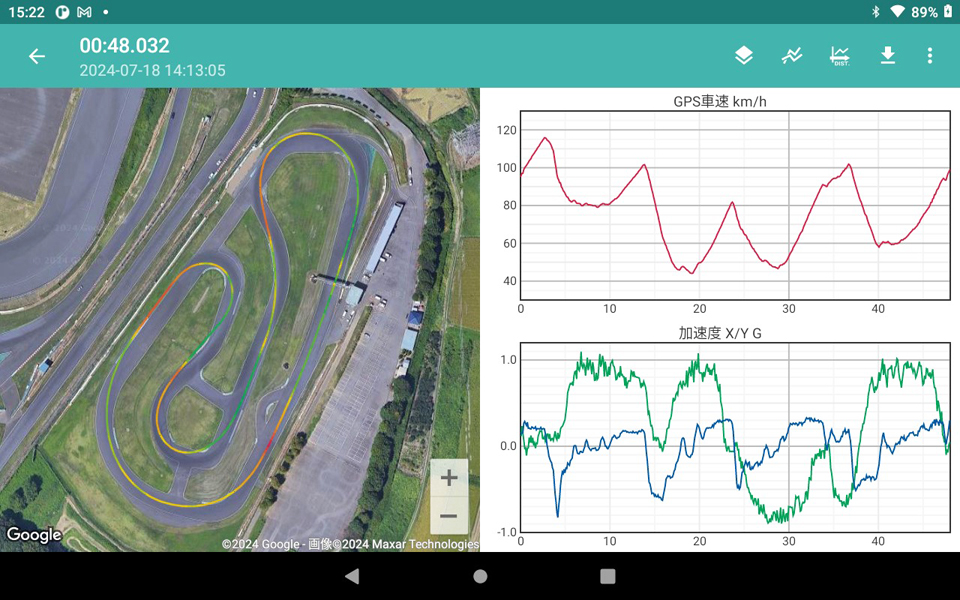Download the lap data
This screenshot has width=960, height=600.
pos(888,56)
